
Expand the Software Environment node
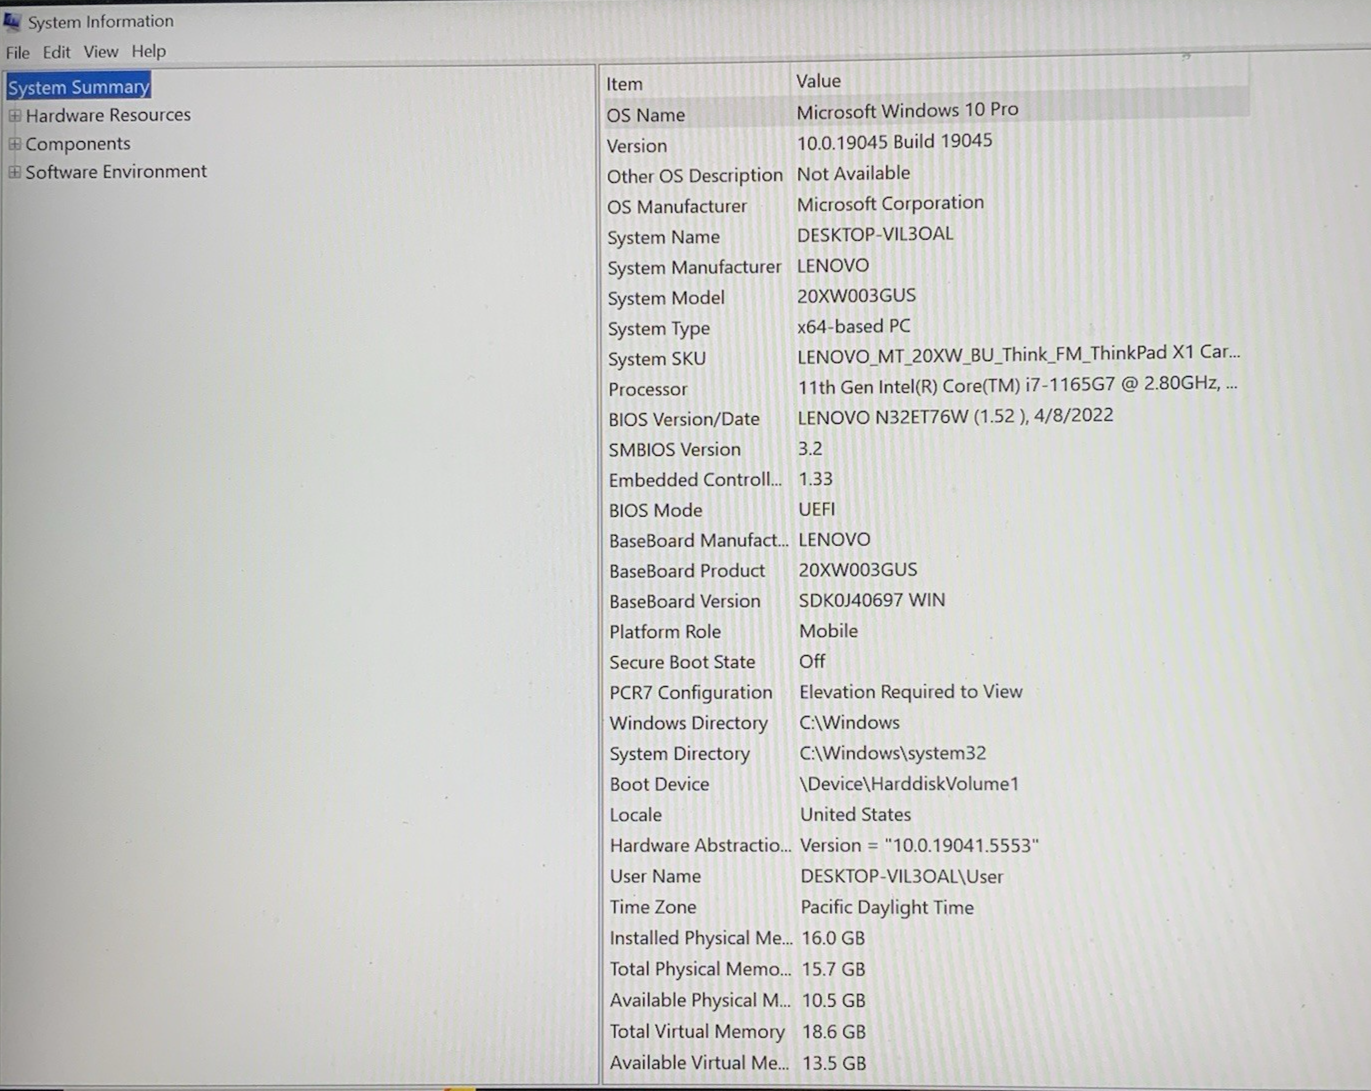click(x=14, y=172)
